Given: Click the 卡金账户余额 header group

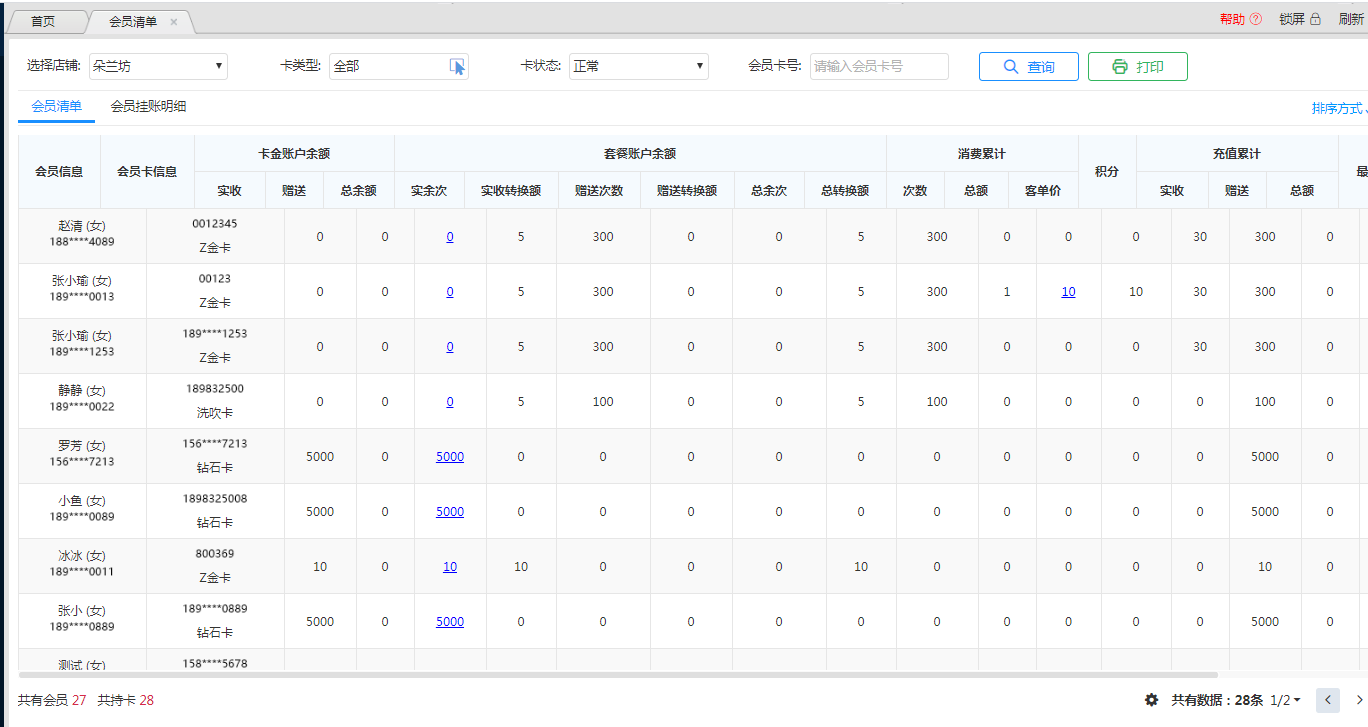Looking at the screenshot, I should (x=294, y=154).
